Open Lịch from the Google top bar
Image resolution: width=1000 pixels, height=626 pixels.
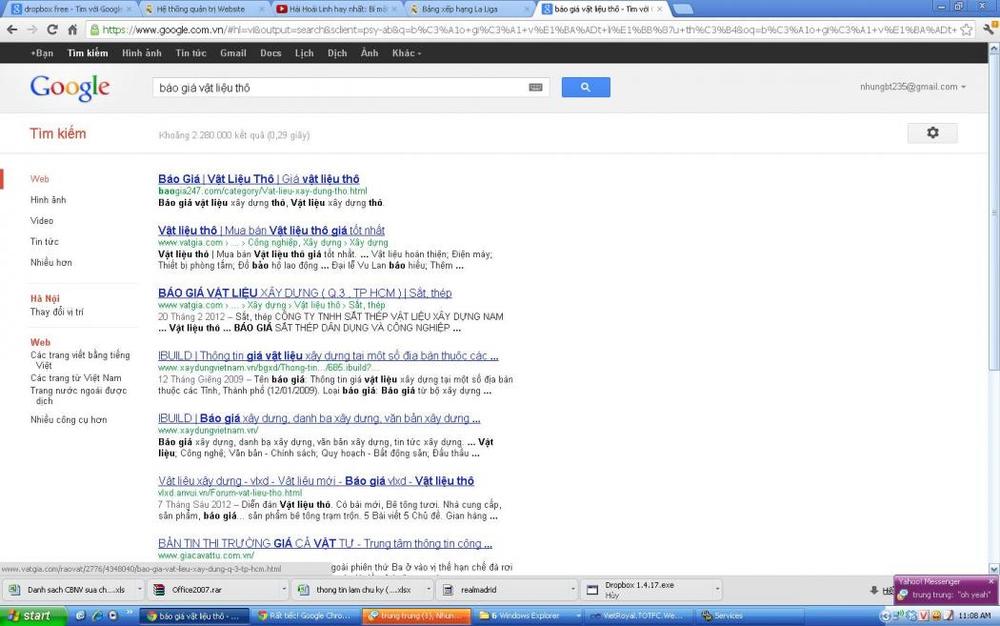coord(304,53)
